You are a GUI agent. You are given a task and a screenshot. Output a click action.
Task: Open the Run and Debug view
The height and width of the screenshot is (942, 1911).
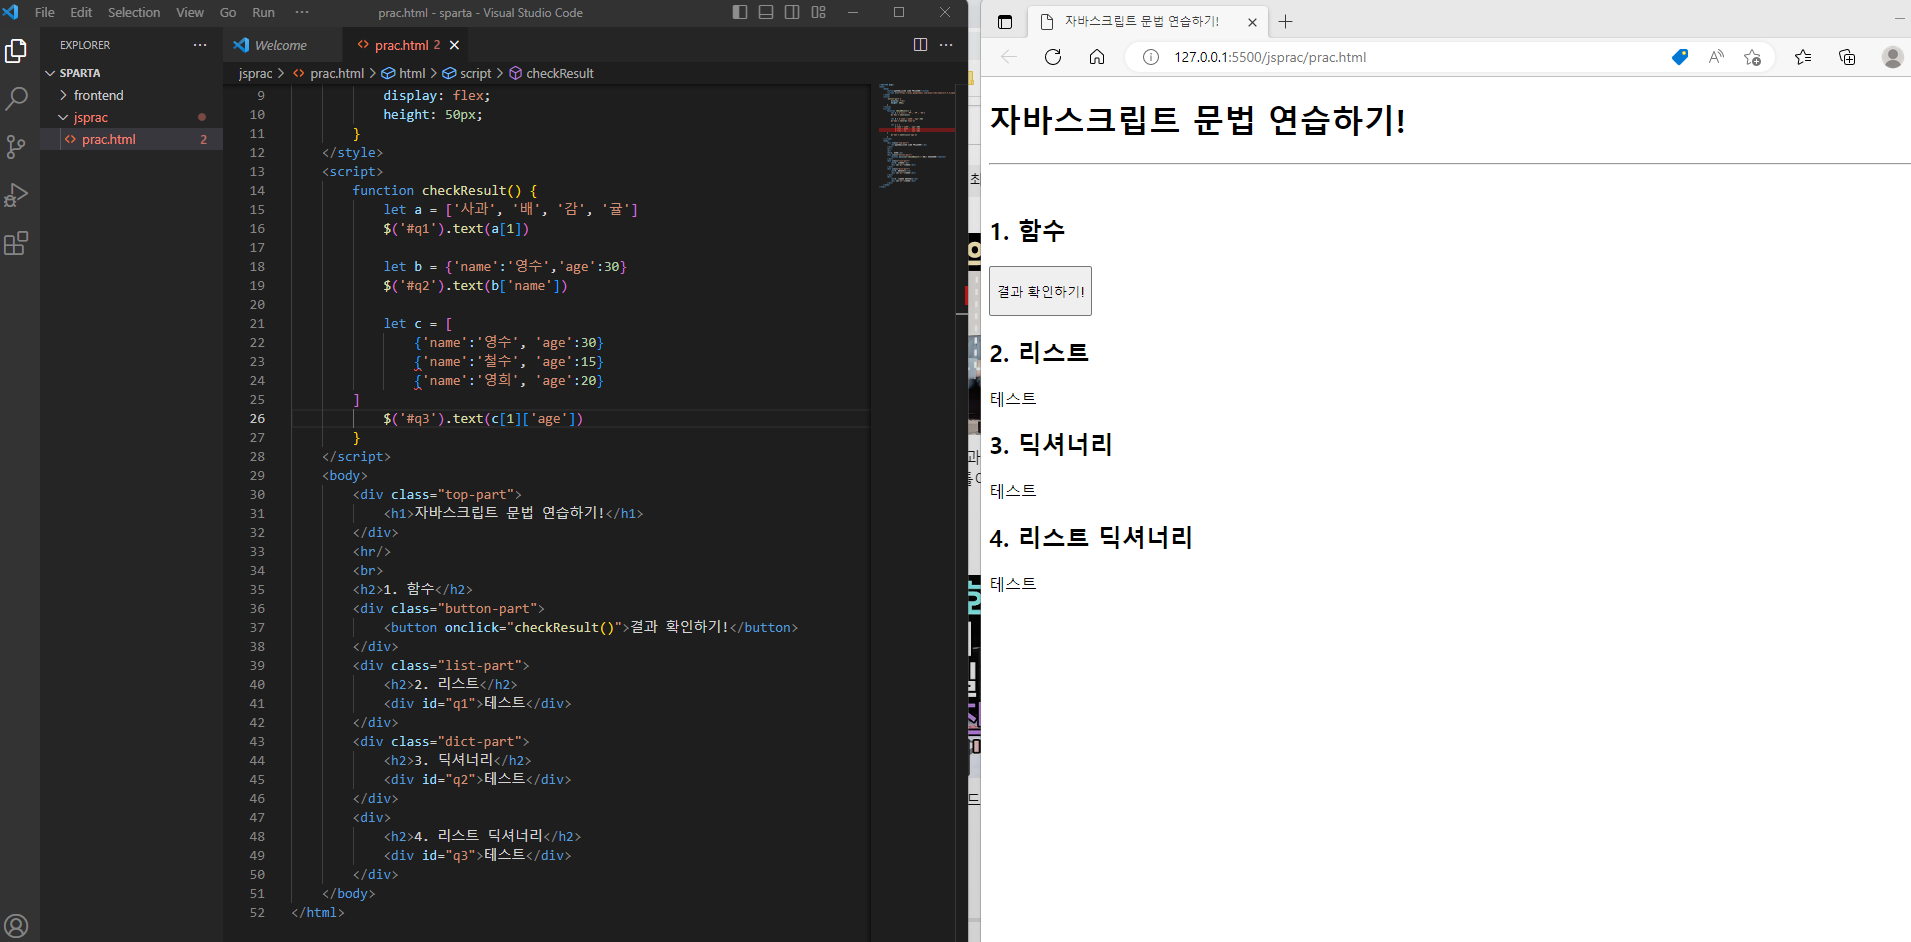[16, 195]
